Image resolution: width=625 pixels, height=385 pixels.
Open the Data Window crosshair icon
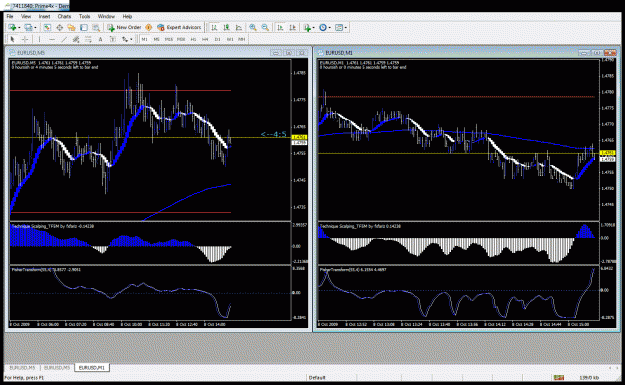click(59, 28)
